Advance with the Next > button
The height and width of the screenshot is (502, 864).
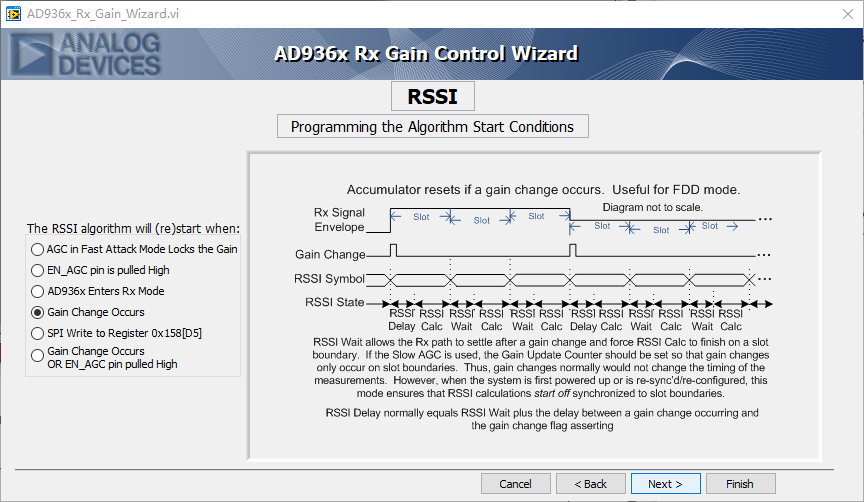(x=665, y=484)
